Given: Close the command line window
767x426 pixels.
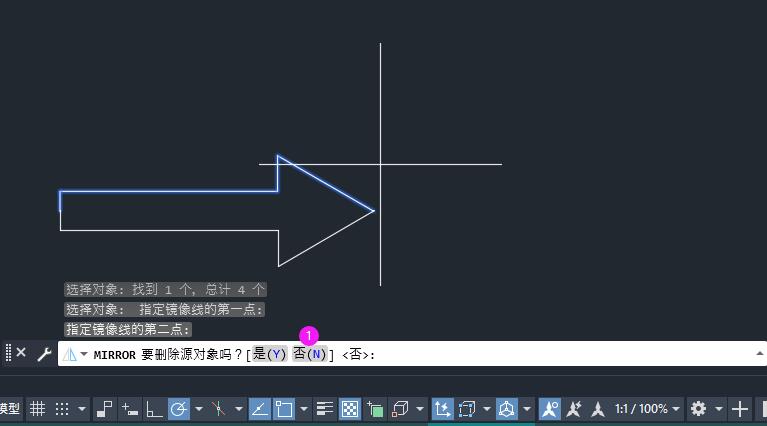Looking at the screenshot, I should pos(21,353).
